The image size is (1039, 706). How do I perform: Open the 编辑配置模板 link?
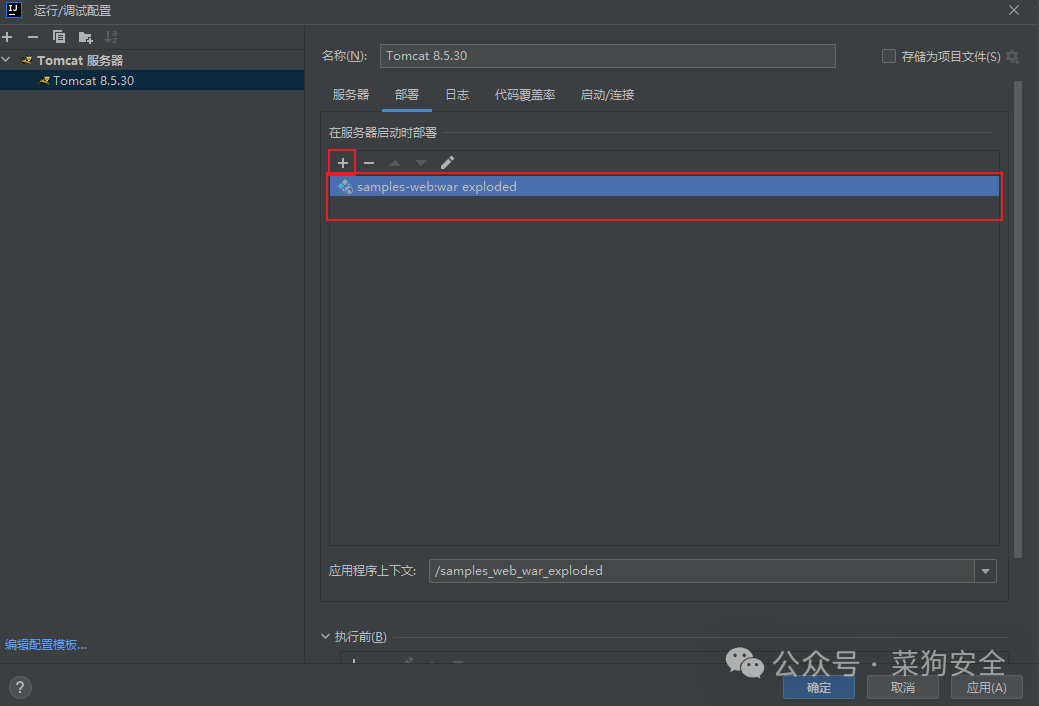click(46, 644)
